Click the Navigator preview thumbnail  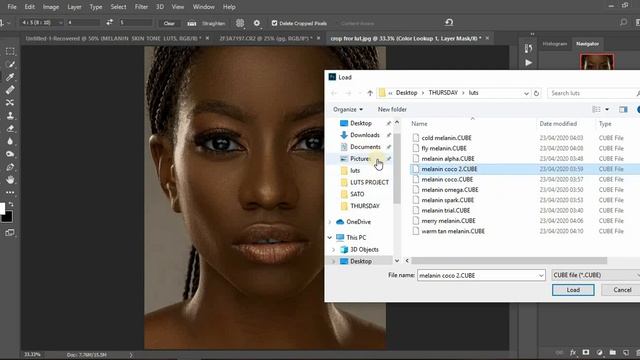(x=597, y=61)
